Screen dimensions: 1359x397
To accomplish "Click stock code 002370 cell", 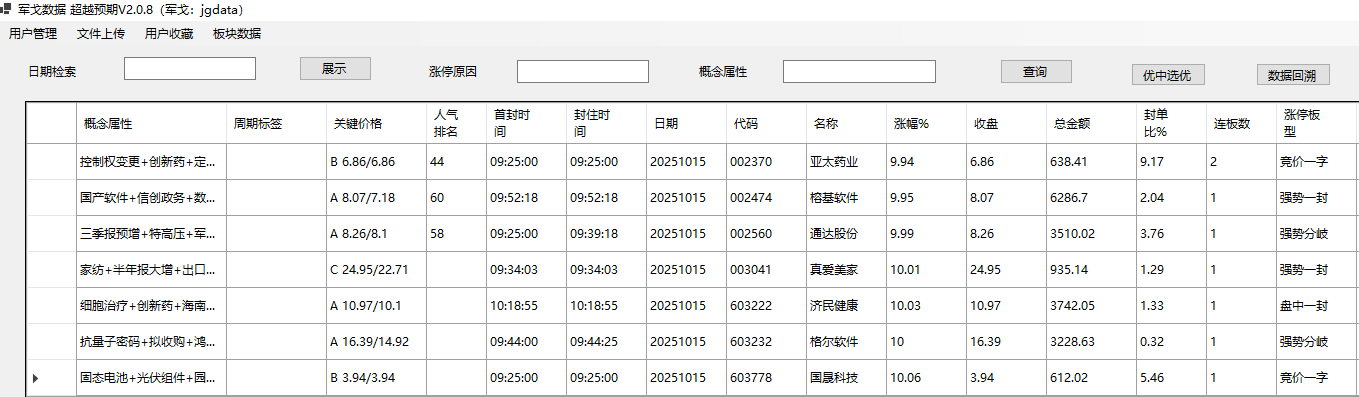I will (767, 162).
